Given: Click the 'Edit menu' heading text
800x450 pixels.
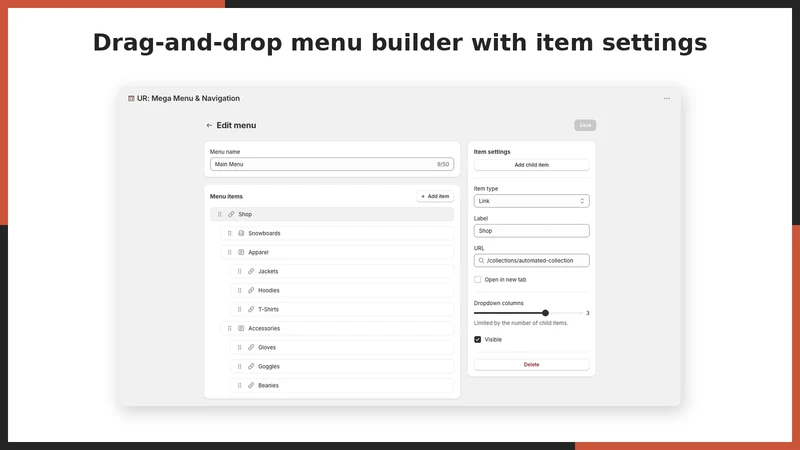Looking at the screenshot, I should pyautogui.click(x=236, y=125).
